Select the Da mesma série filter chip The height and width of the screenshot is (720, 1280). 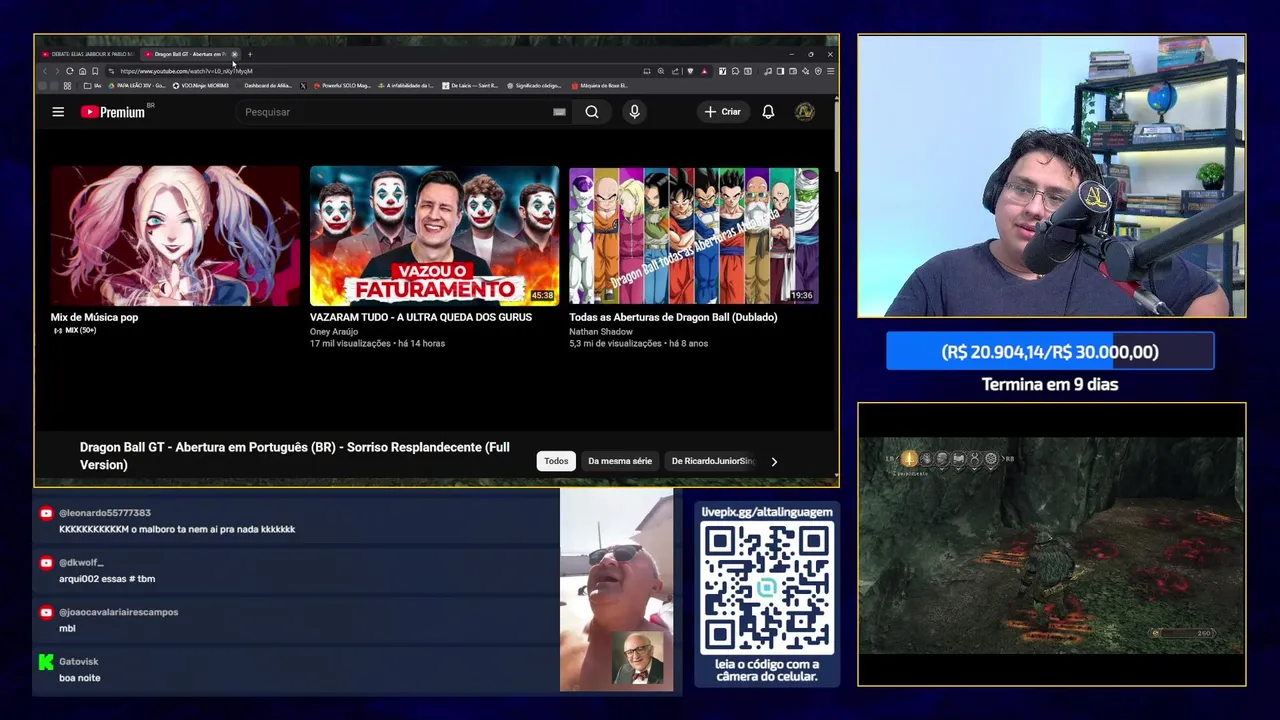pyautogui.click(x=620, y=461)
